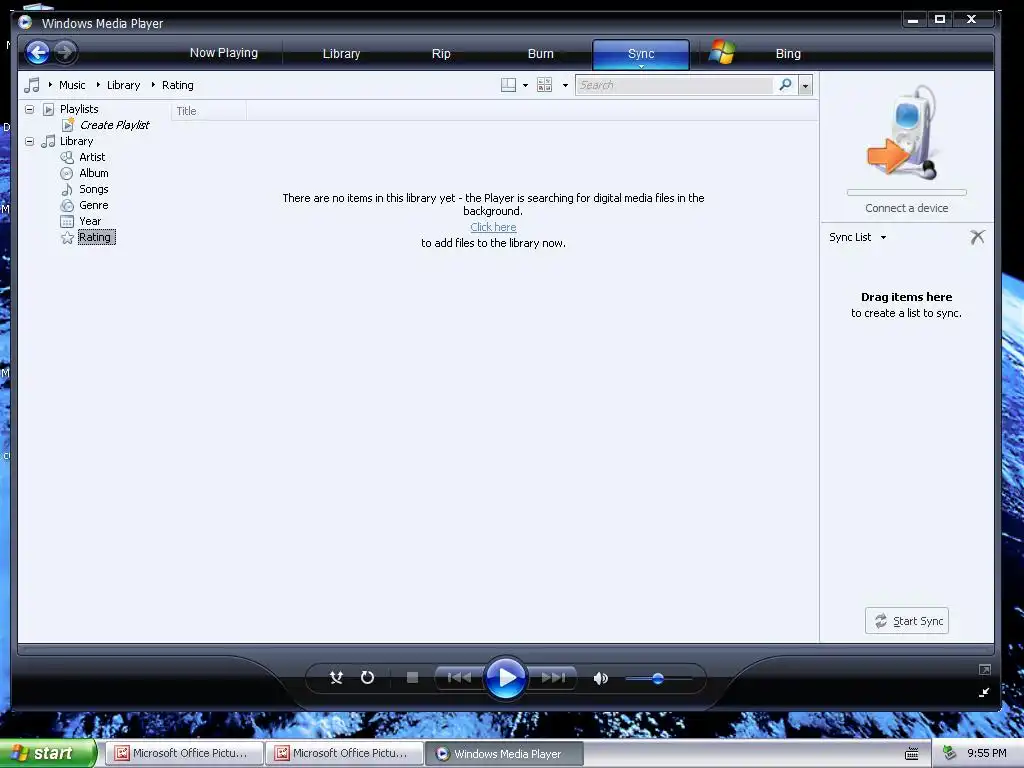
Task: Click the search magnifier icon
Action: [x=786, y=85]
